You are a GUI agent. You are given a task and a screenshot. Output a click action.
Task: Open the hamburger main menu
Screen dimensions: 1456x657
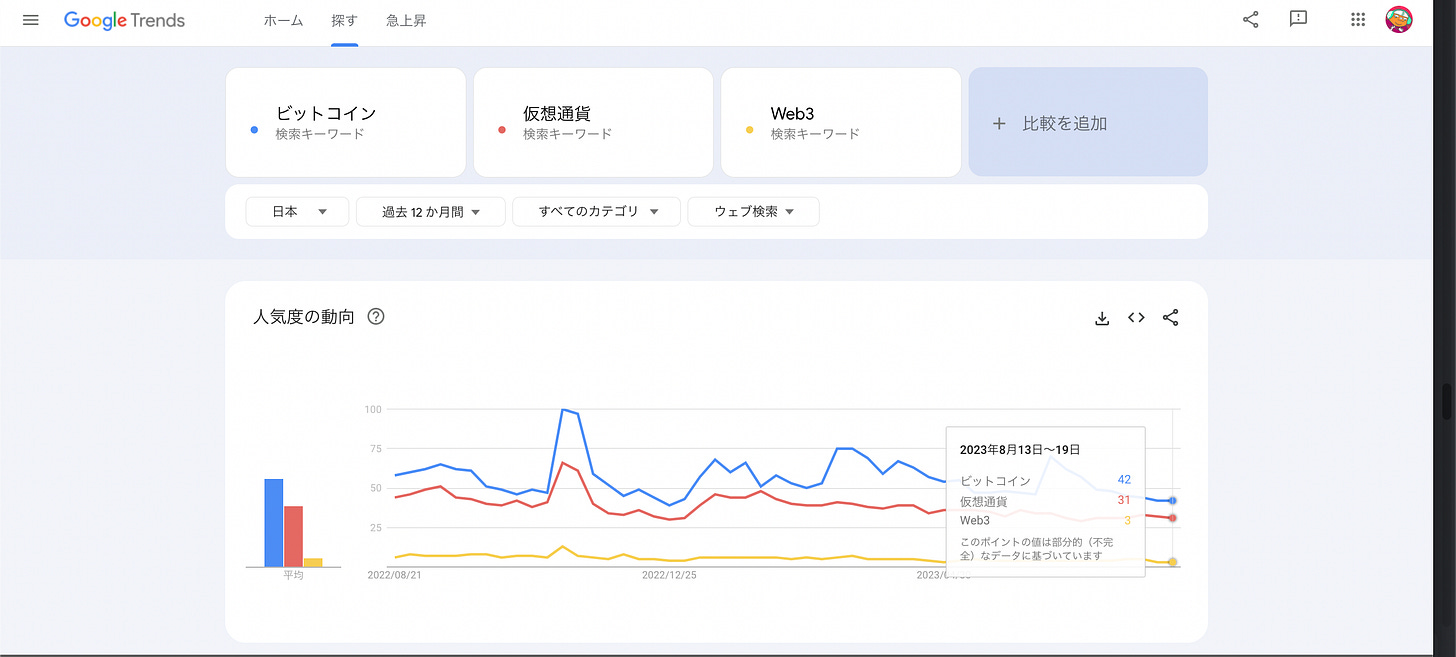pyautogui.click(x=30, y=20)
